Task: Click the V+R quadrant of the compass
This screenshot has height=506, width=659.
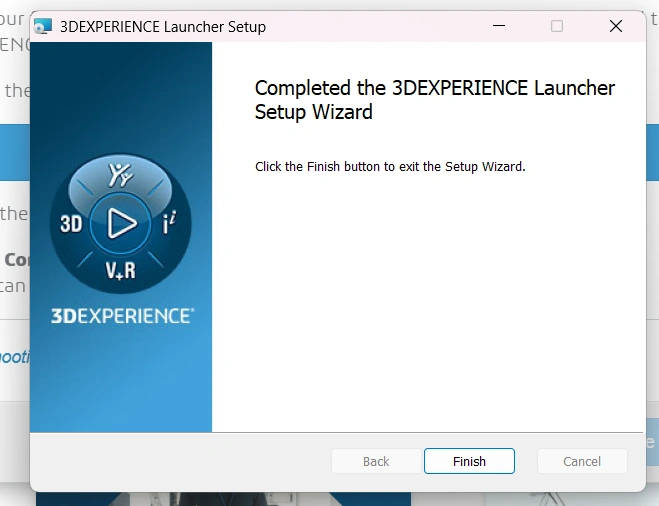Action: coord(121,271)
